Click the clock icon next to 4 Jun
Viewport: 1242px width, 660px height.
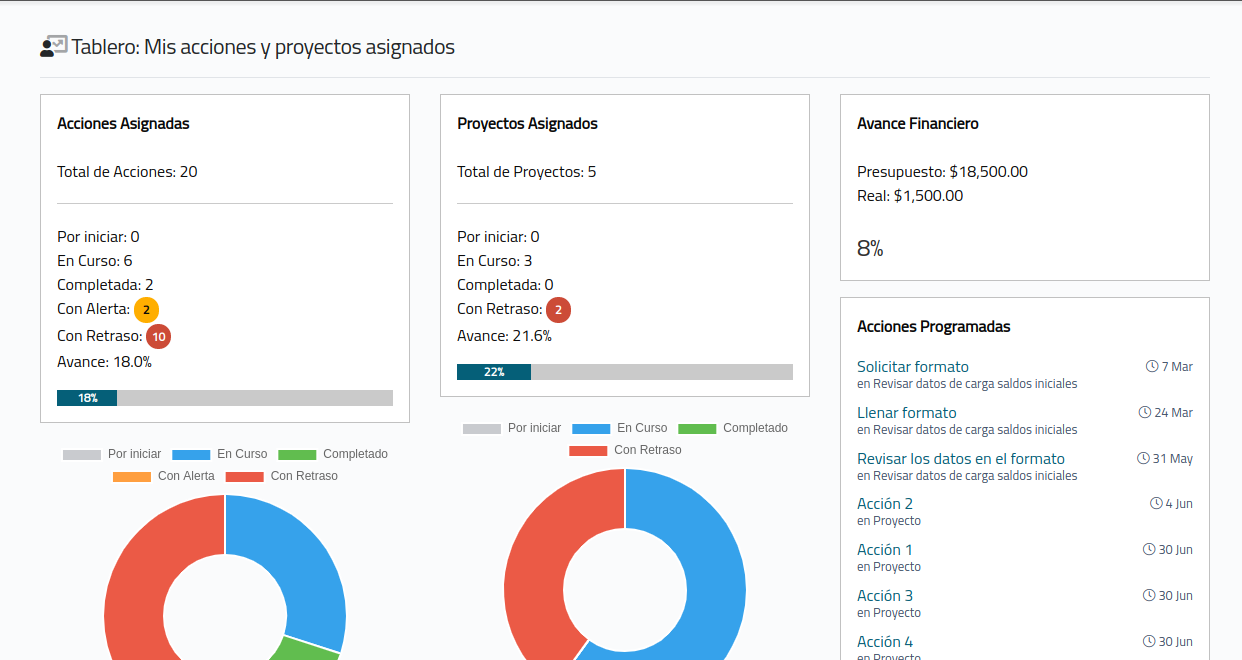point(1156,504)
